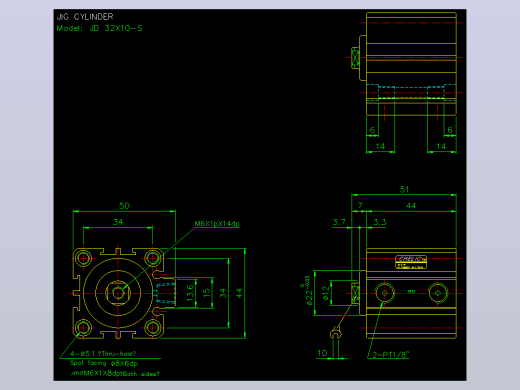Pick the horizontal 44 dimension under 51

click(411, 206)
